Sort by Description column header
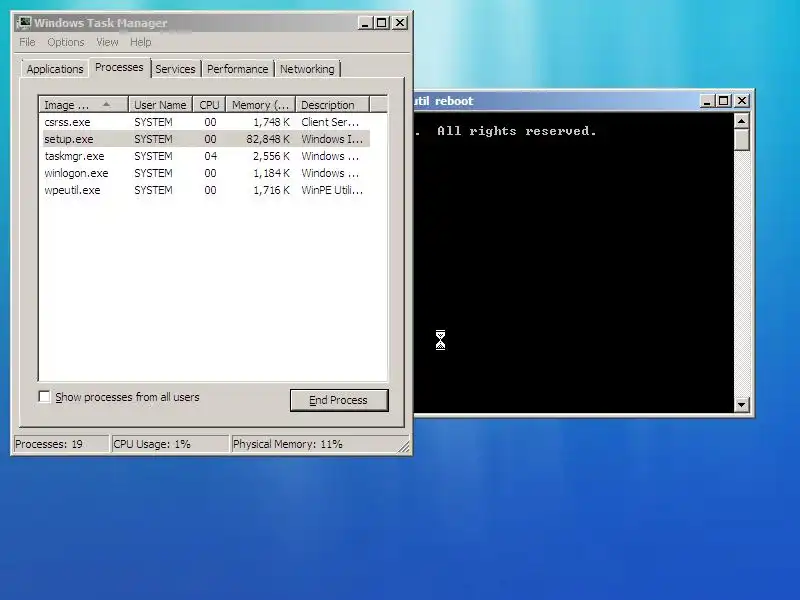 tap(332, 105)
